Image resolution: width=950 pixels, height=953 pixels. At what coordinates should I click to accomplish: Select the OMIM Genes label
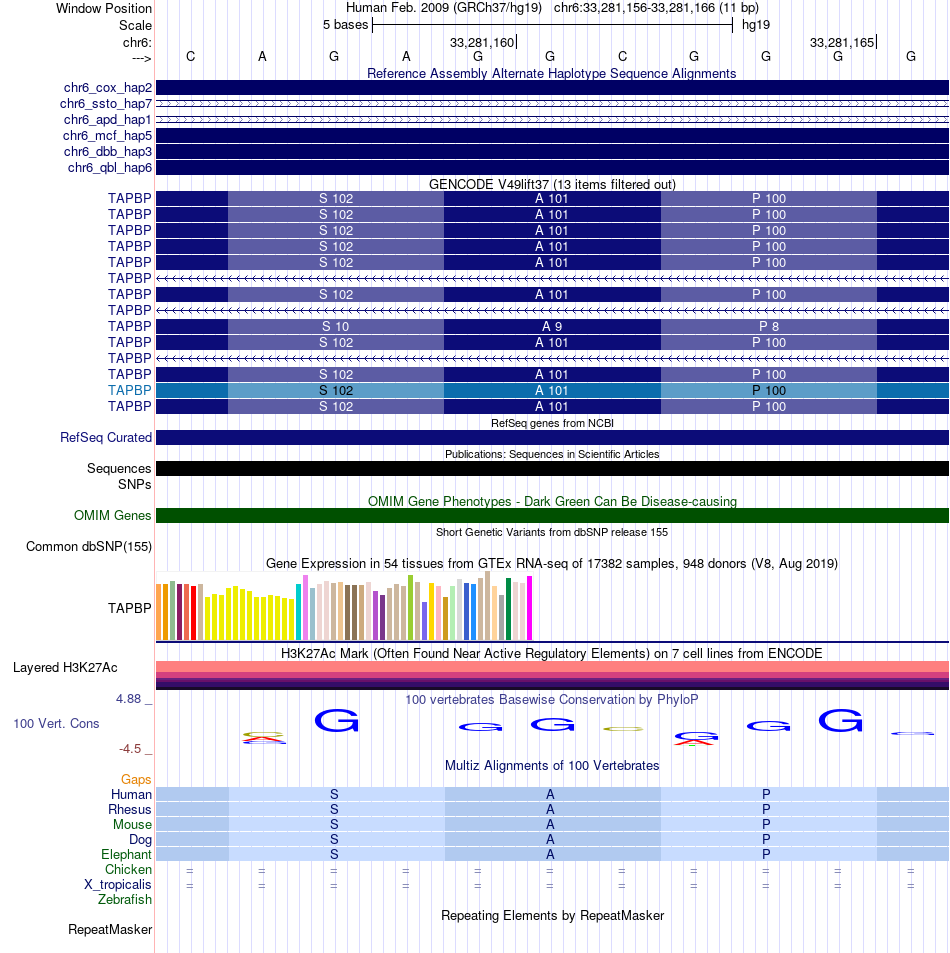(x=112, y=515)
